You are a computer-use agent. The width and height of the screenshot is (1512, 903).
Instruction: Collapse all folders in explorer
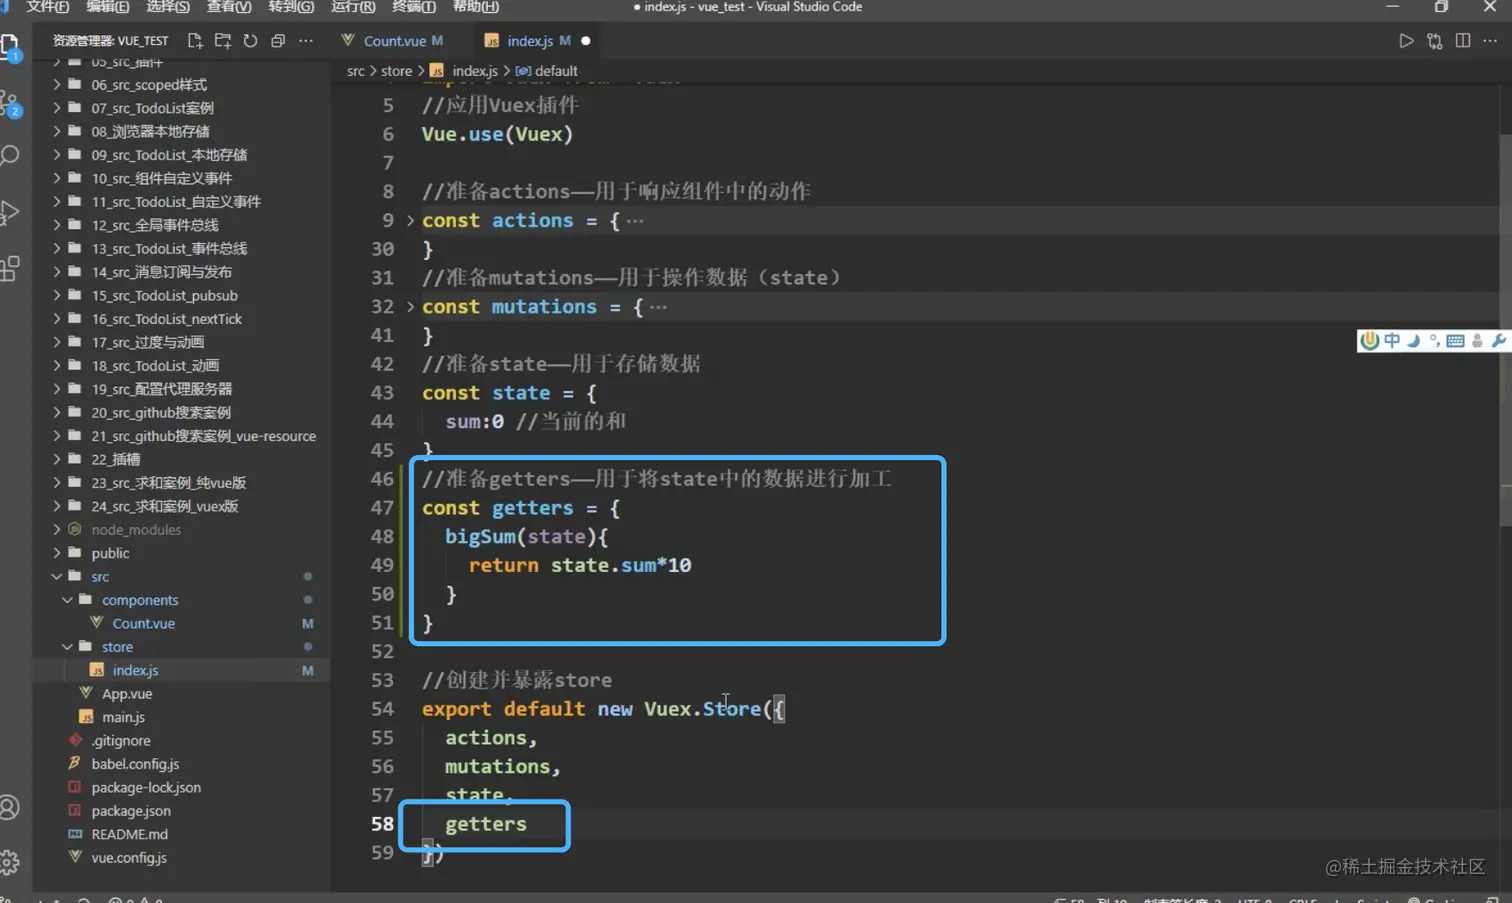(x=278, y=41)
